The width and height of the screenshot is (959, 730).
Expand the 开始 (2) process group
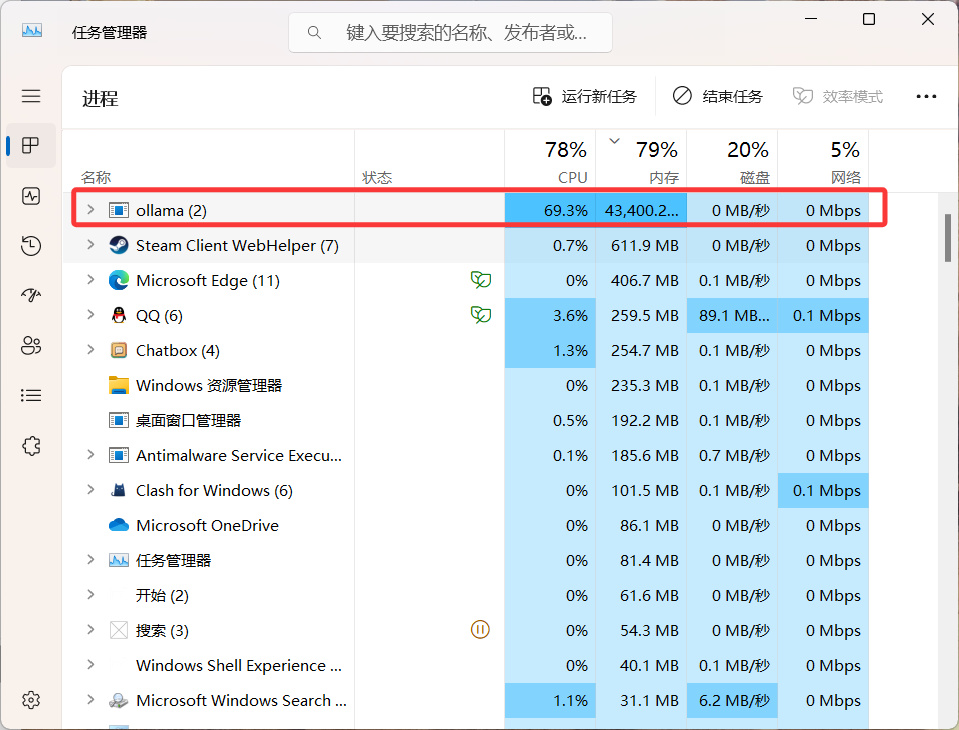coord(91,594)
